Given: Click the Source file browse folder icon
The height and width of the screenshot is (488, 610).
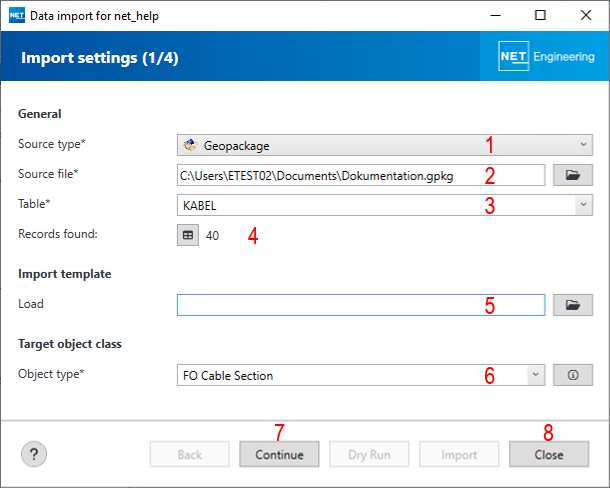Looking at the screenshot, I should [x=573, y=175].
